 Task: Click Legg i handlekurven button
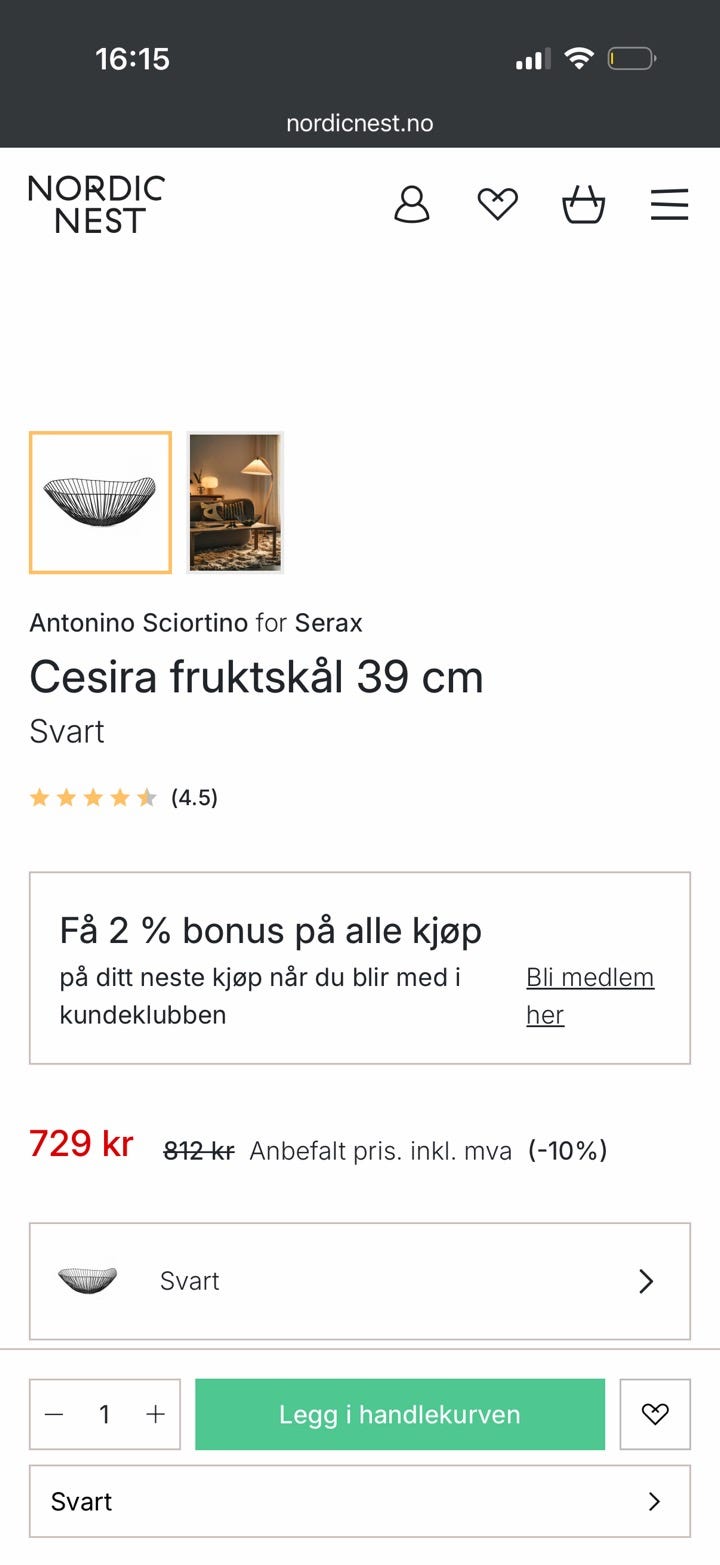[x=400, y=1414]
